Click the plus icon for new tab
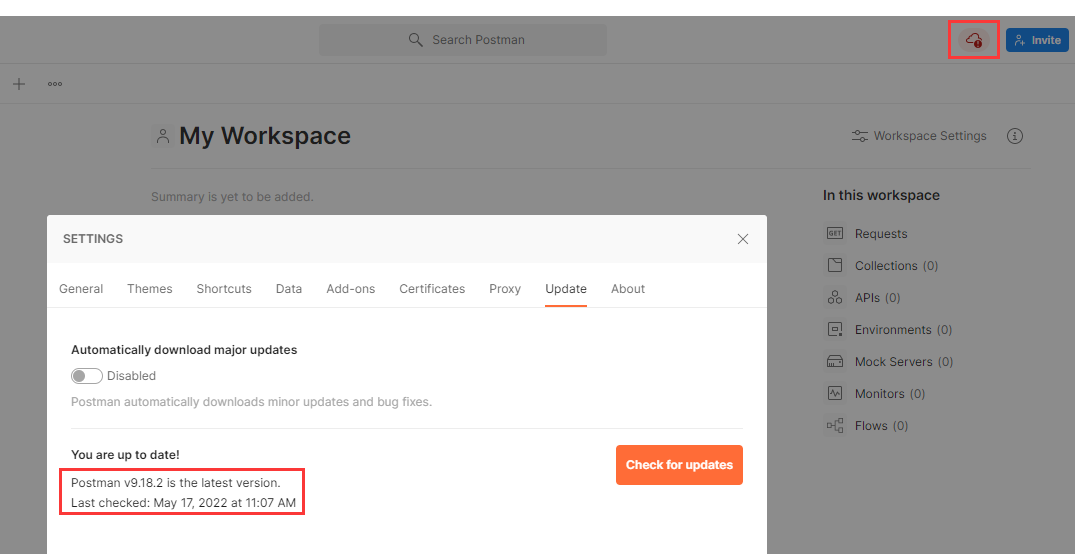1075x554 pixels. point(19,84)
